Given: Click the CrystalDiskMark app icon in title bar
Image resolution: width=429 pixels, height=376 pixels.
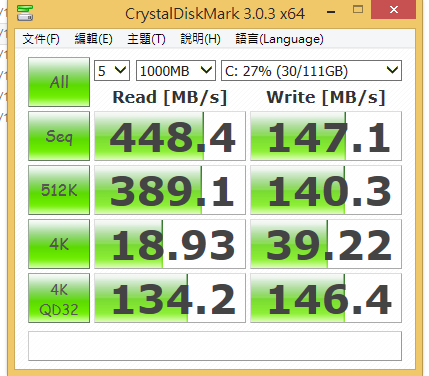Looking at the screenshot, I should point(25,13).
